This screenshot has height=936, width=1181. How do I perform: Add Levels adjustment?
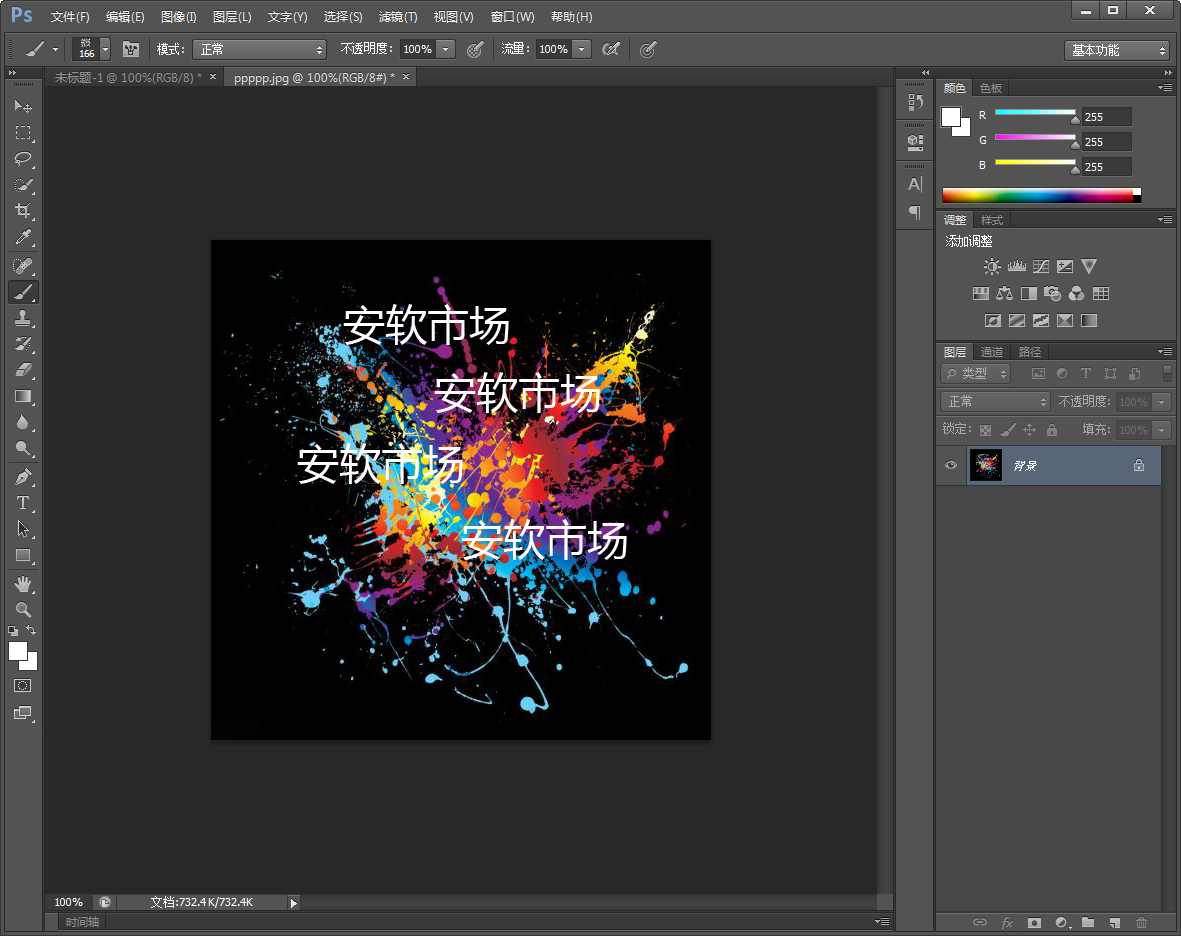[x=1017, y=267]
